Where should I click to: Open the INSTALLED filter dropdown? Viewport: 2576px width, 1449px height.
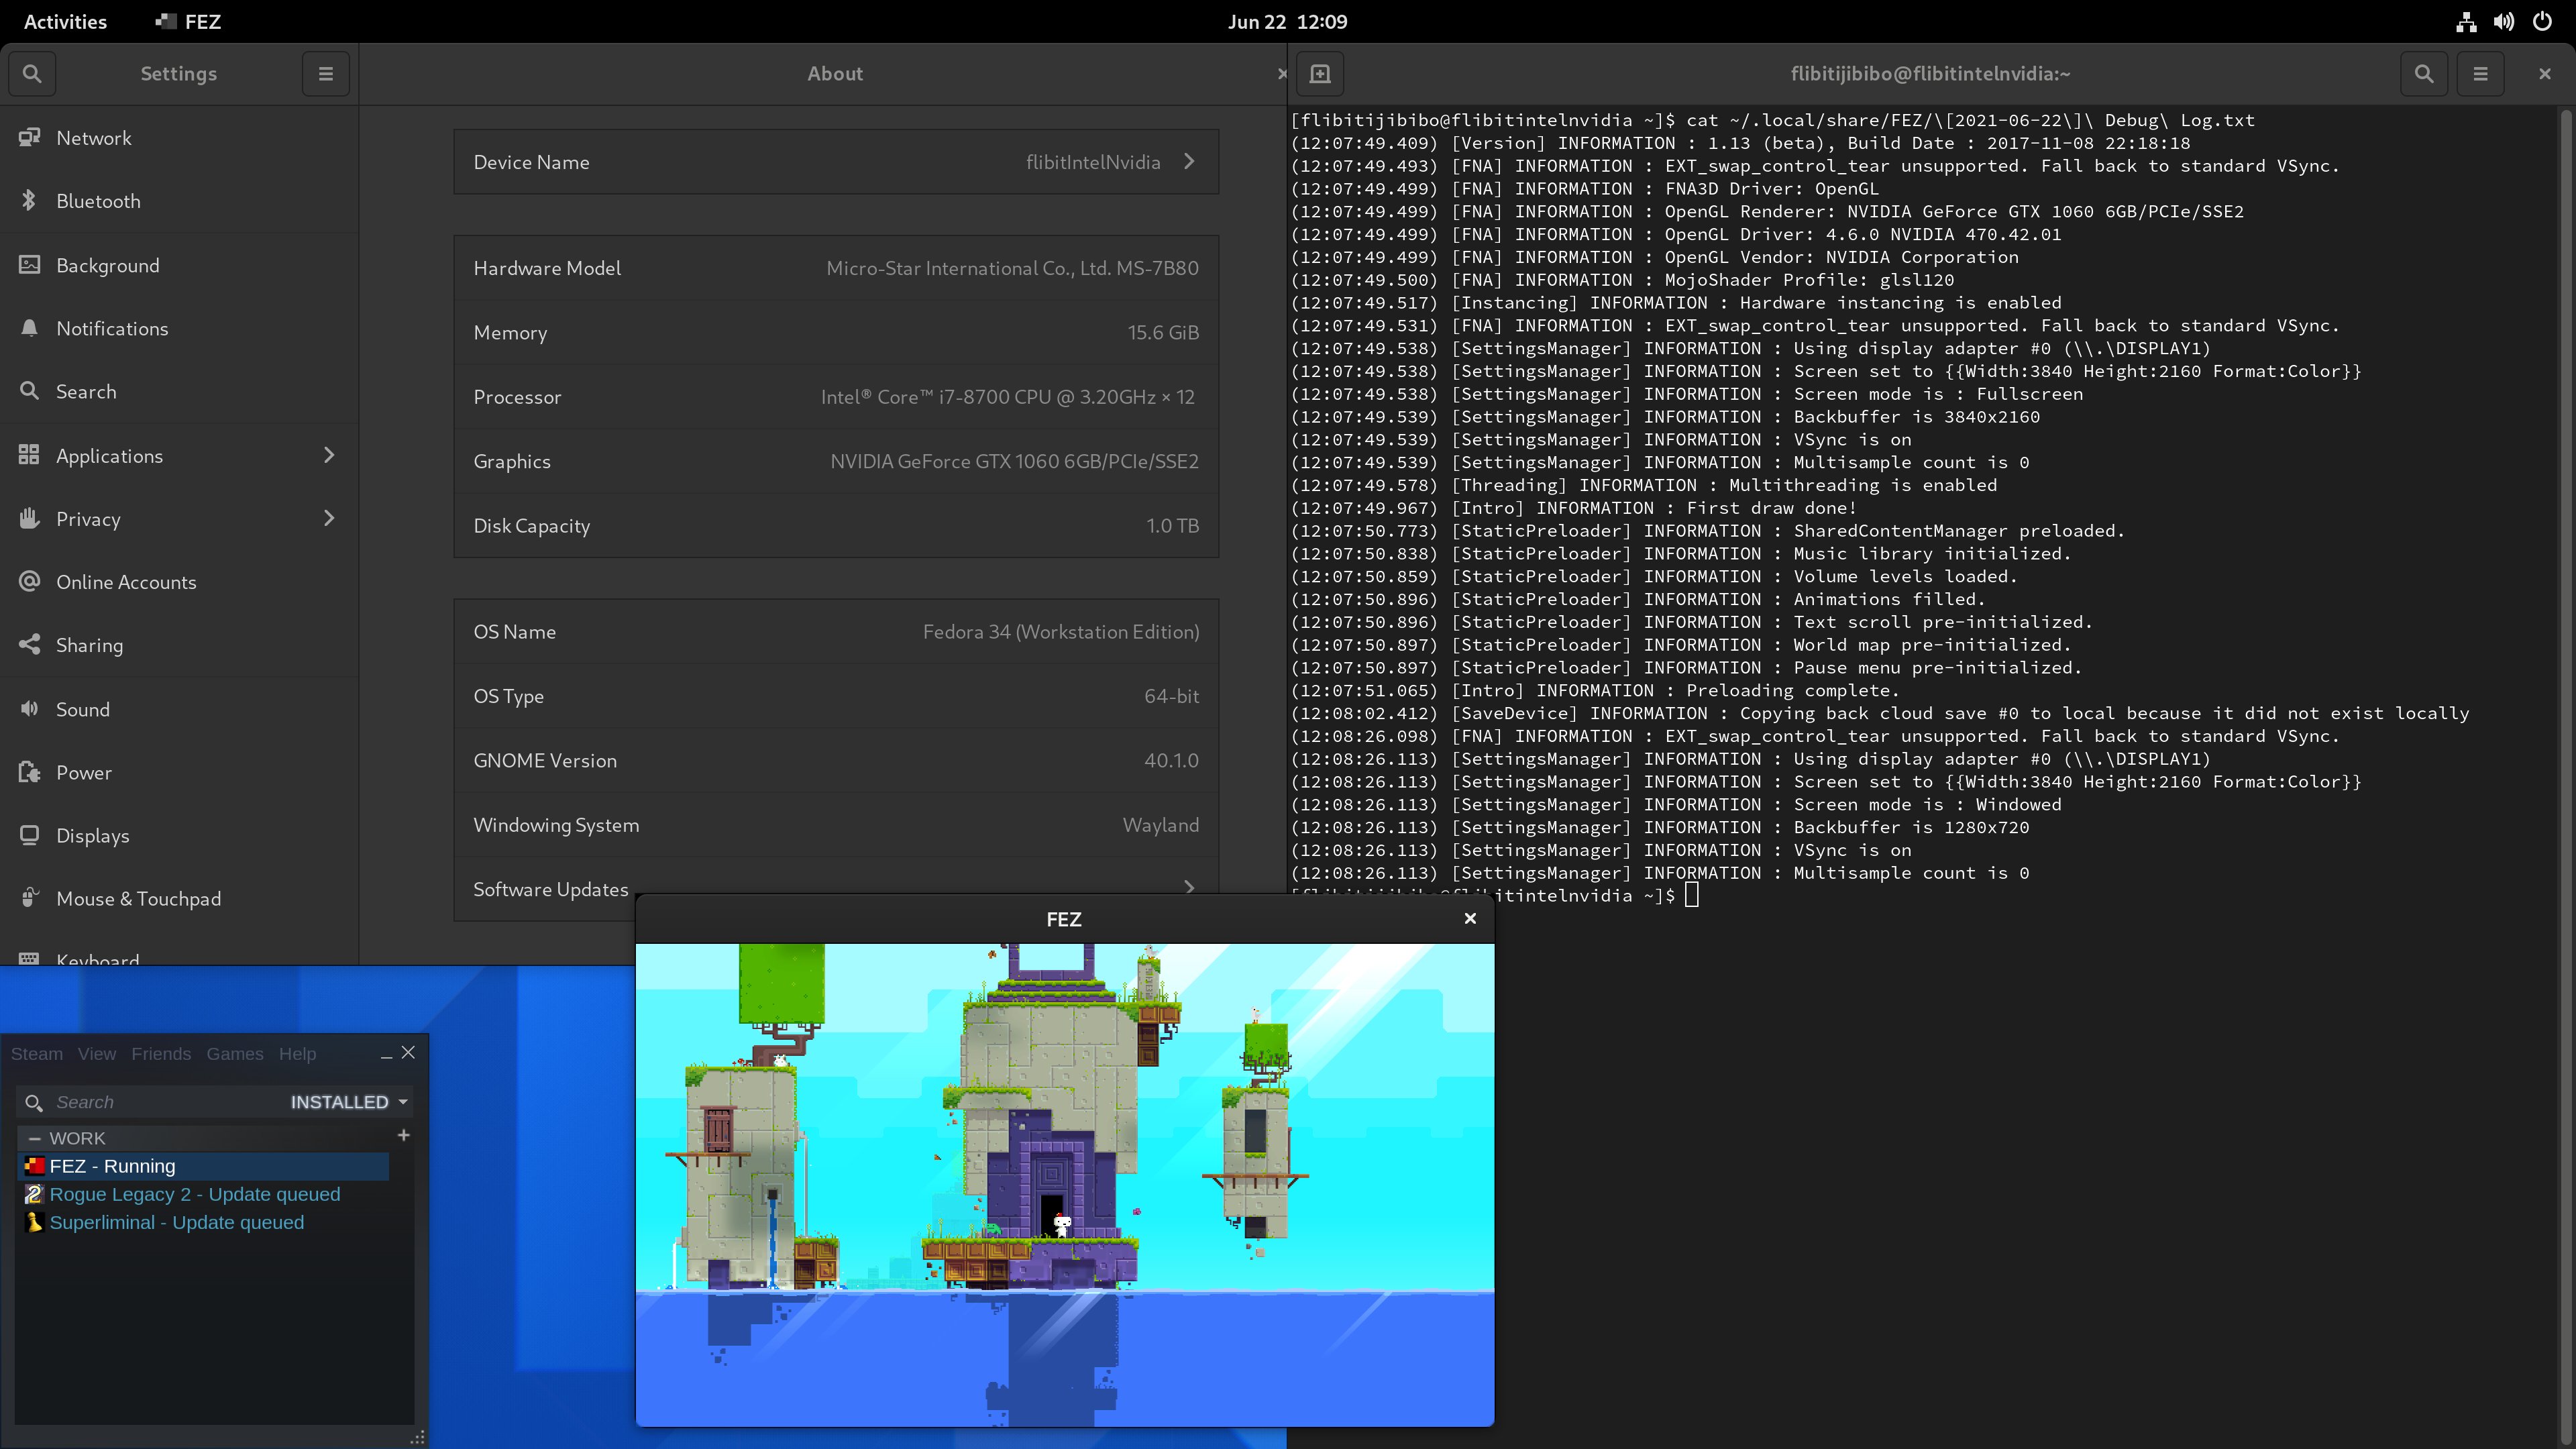(349, 1102)
